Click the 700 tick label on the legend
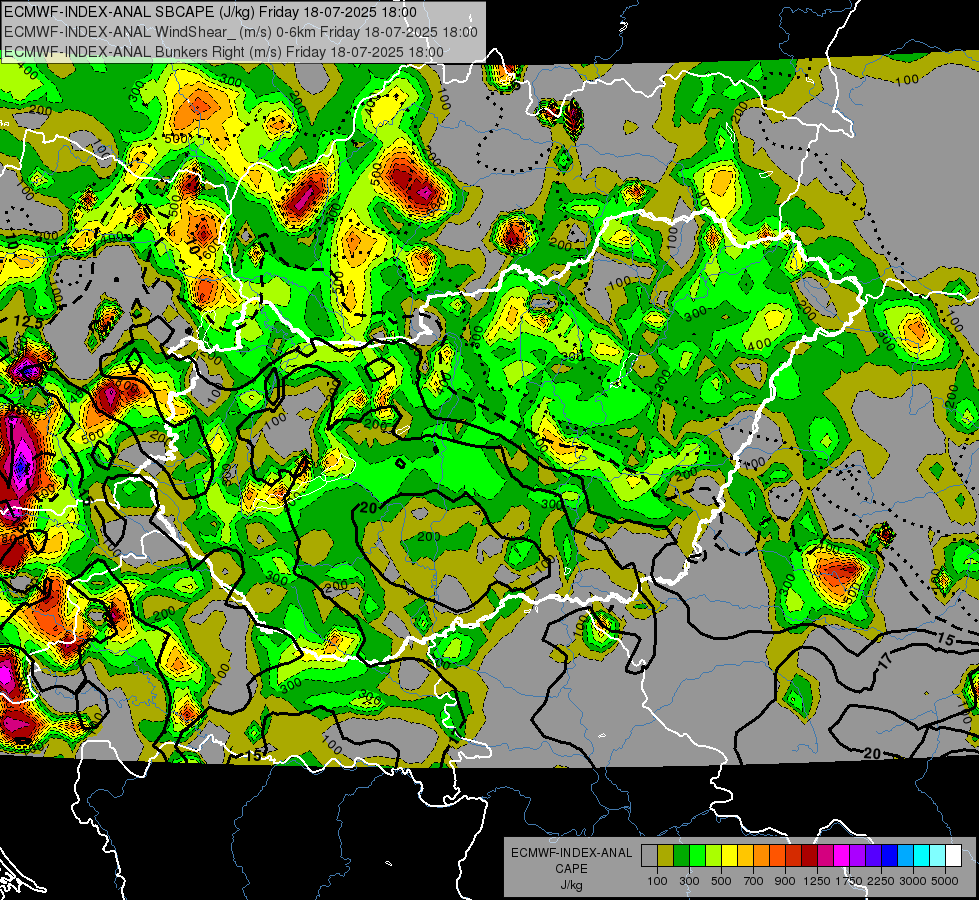This screenshot has width=979, height=900. 754,881
